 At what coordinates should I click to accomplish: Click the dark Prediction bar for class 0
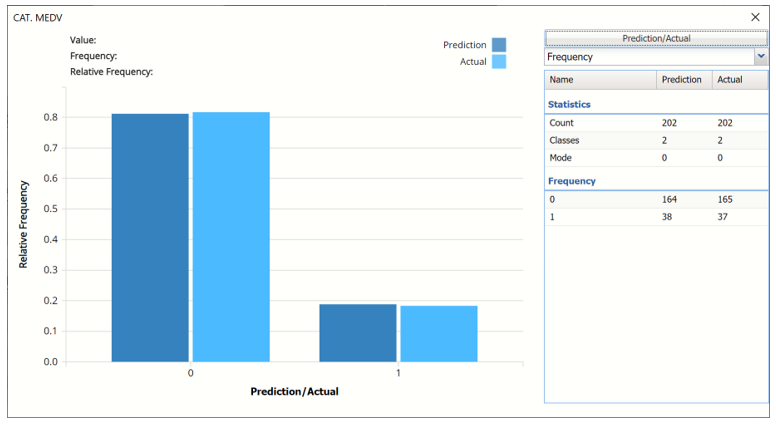[x=150, y=238]
